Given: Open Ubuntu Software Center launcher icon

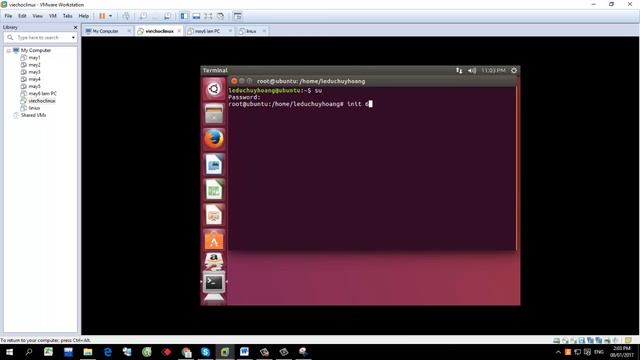Looking at the screenshot, I should tap(213, 240).
